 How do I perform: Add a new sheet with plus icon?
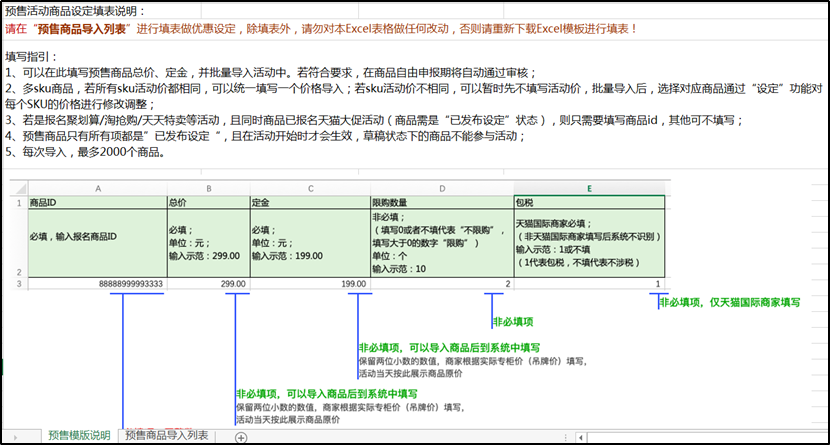pyautogui.click(x=240, y=437)
